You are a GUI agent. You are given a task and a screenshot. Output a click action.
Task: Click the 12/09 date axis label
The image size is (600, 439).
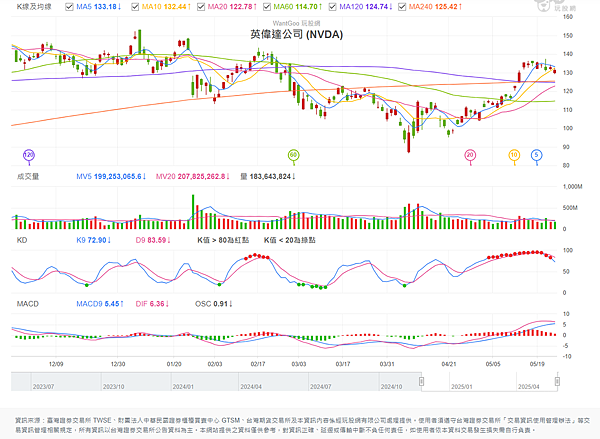click(56, 364)
